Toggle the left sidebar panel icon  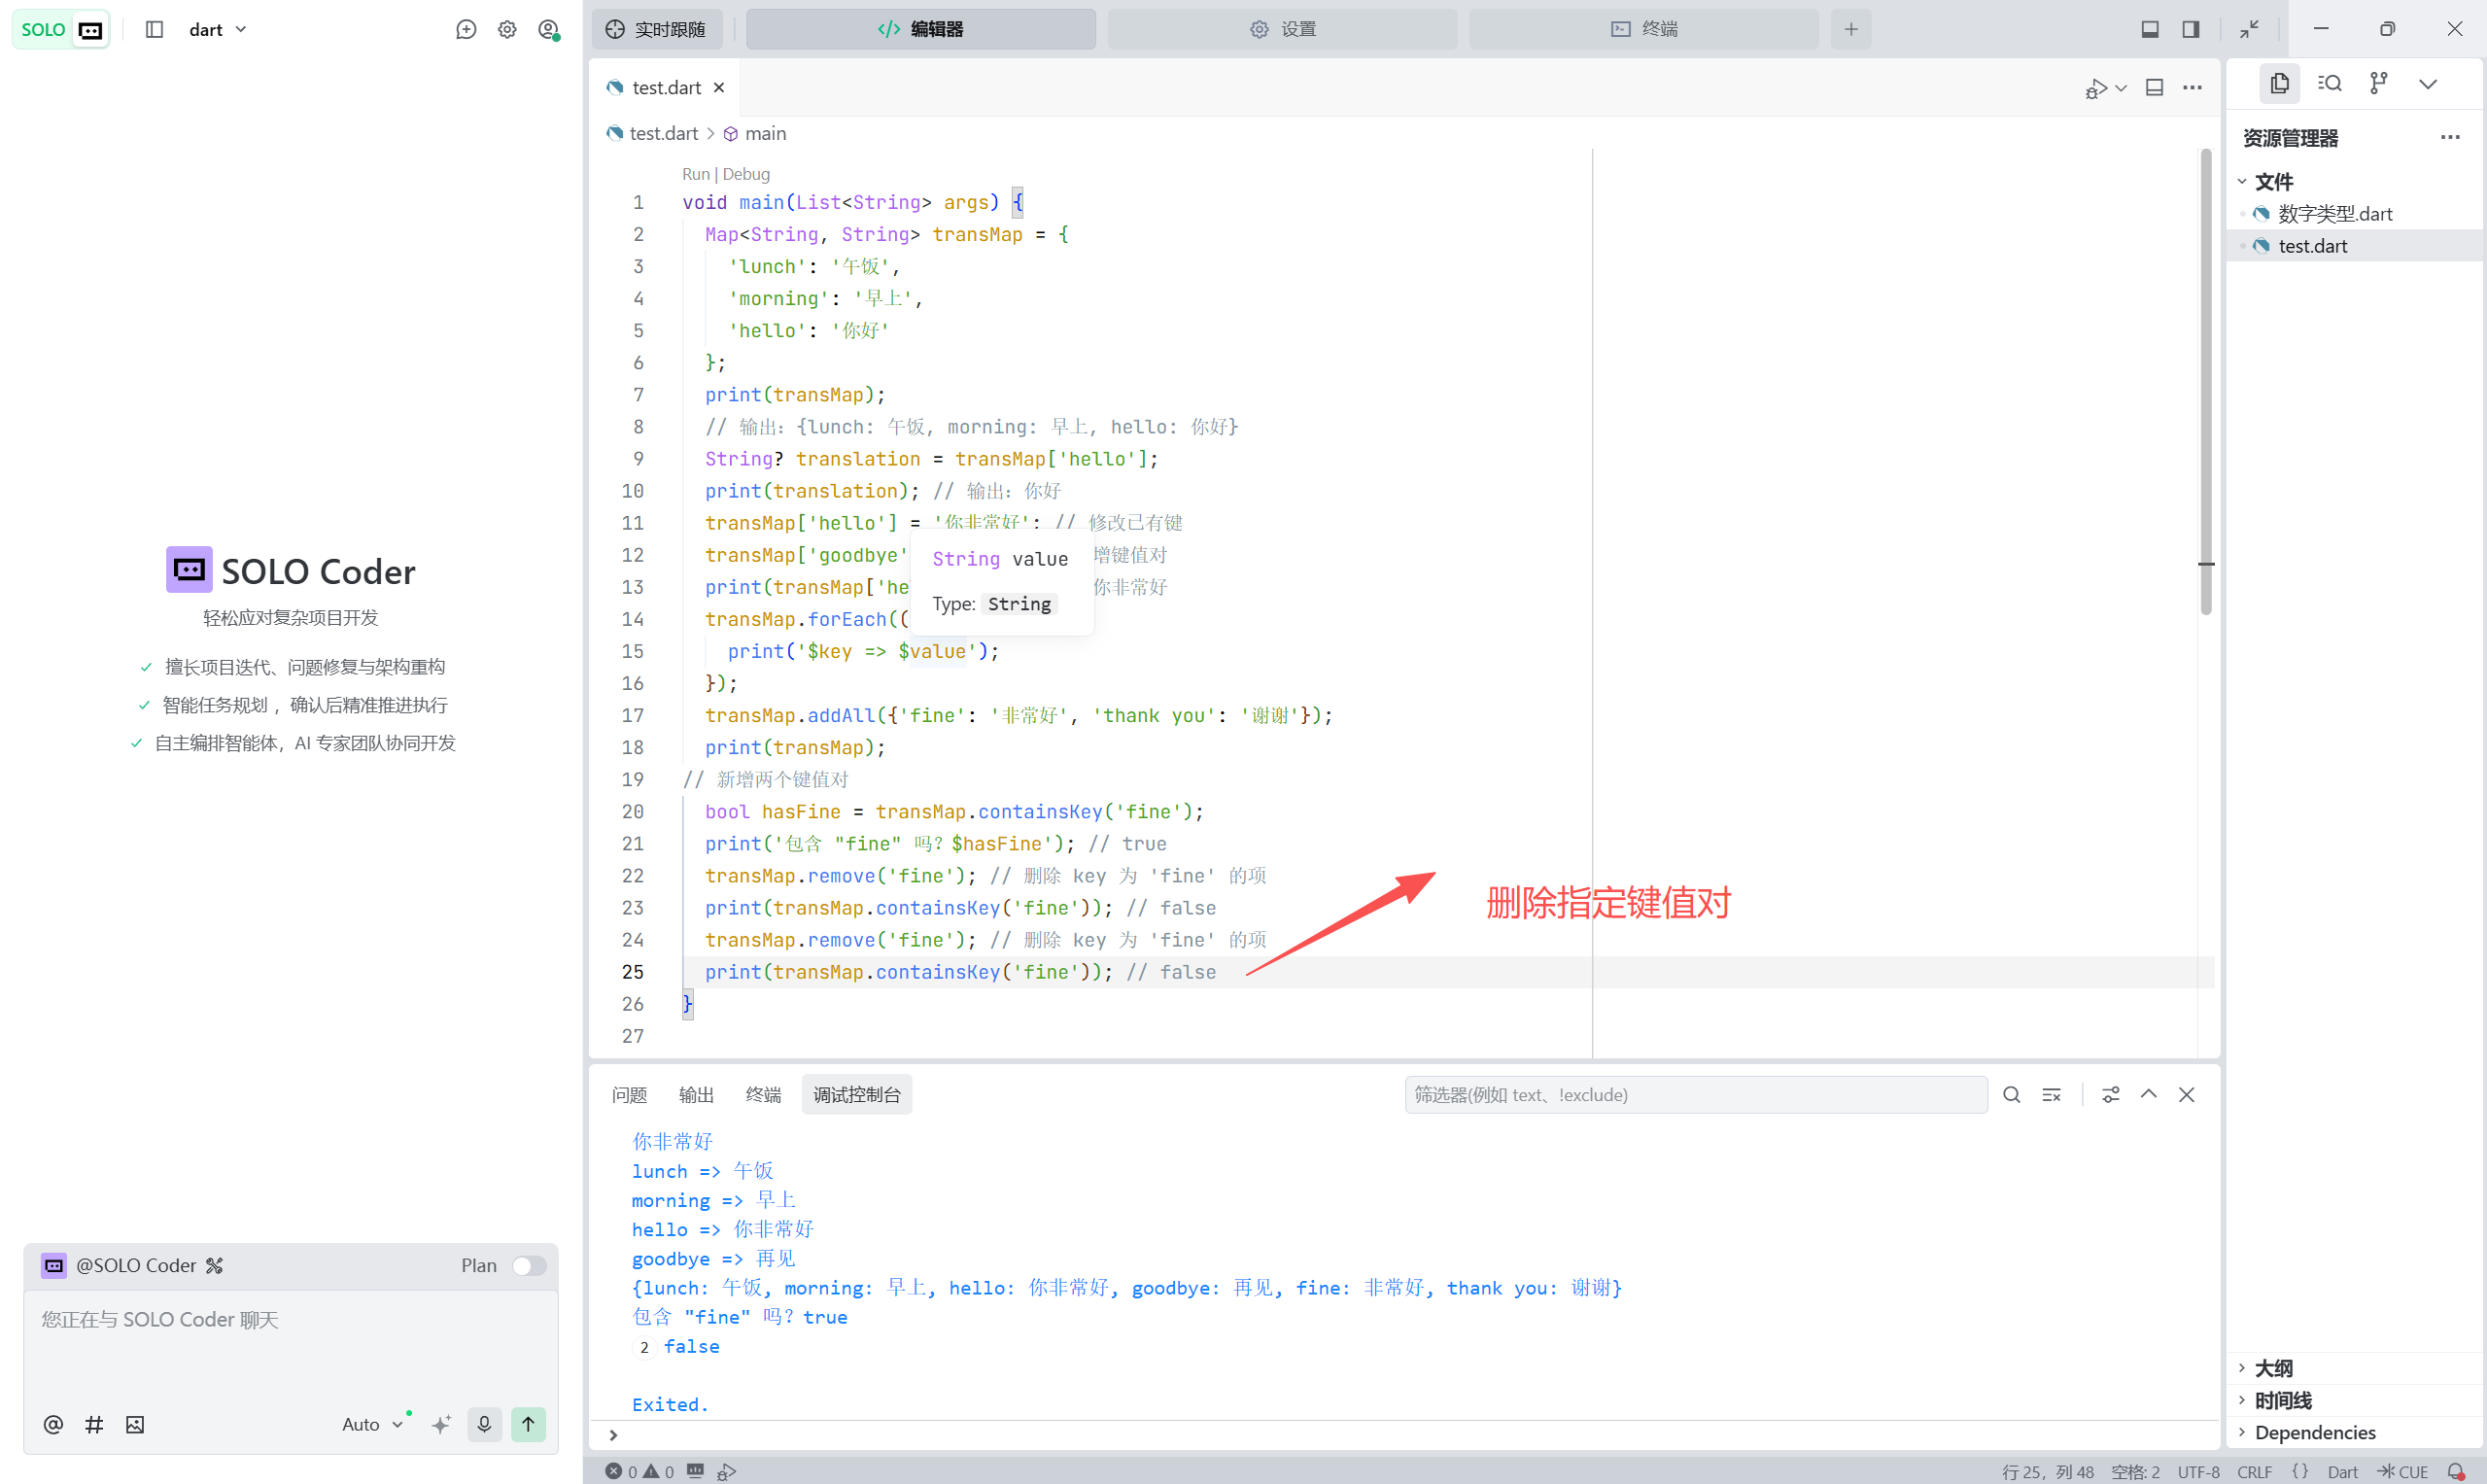click(x=154, y=29)
